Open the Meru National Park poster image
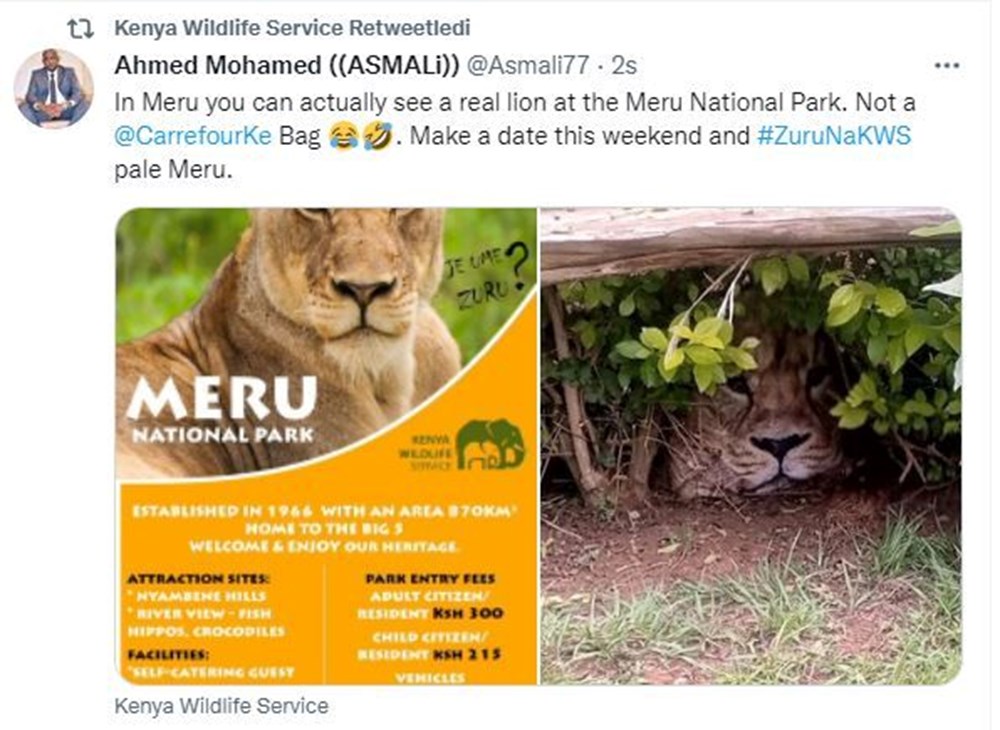This screenshot has width=1000, height=730. 326,445
